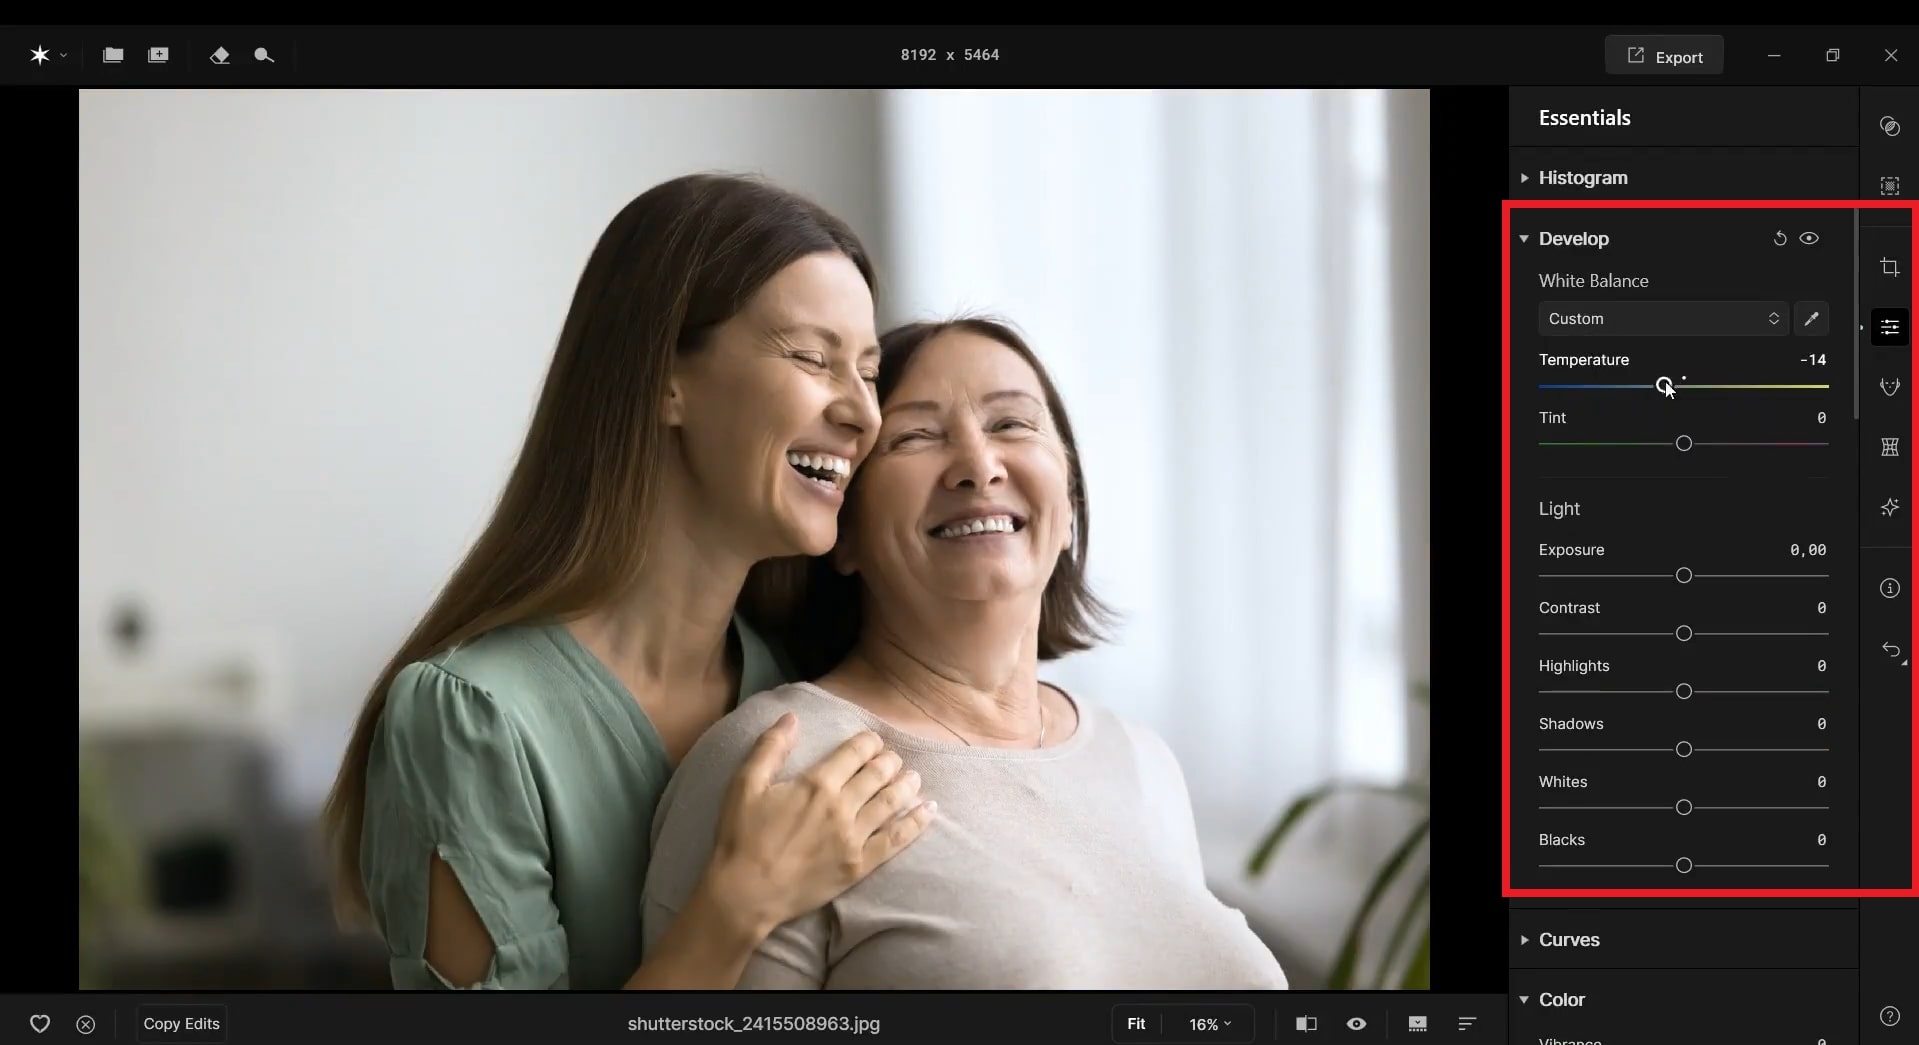Open the face-shaped tools icon in sidebar

[x=1889, y=387]
